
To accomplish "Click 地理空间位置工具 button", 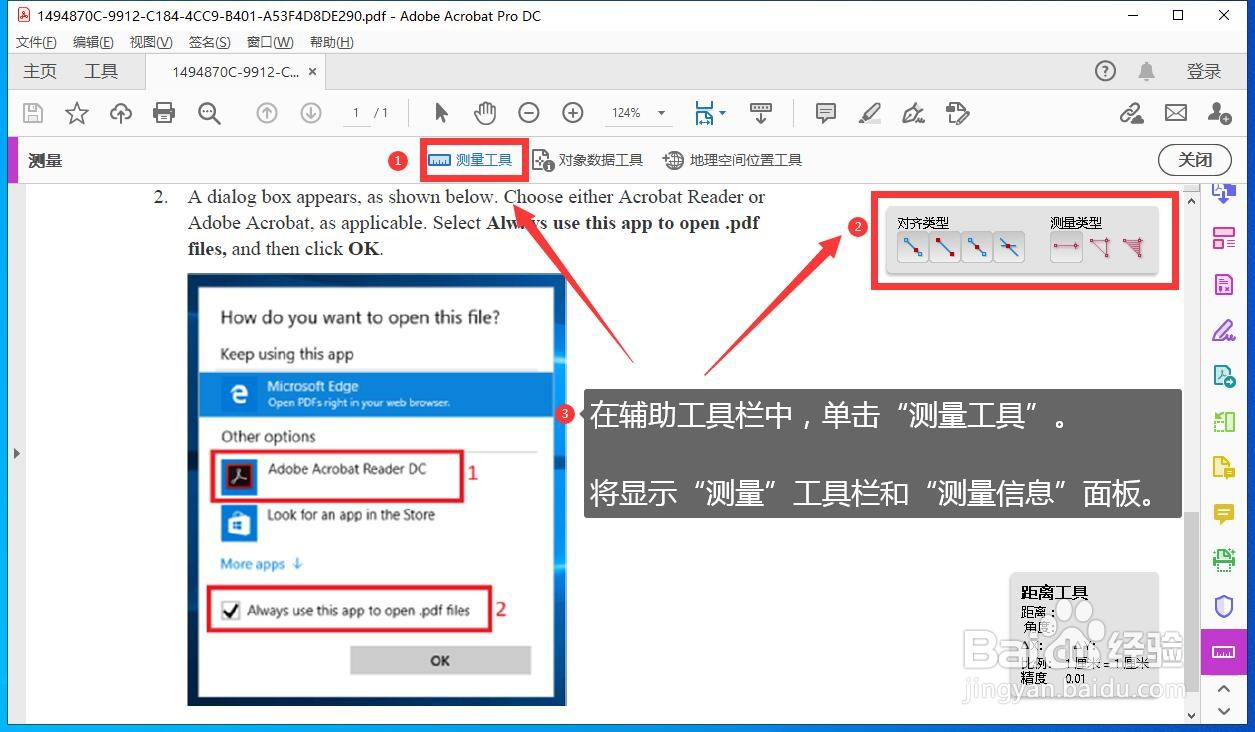I will point(733,160).
